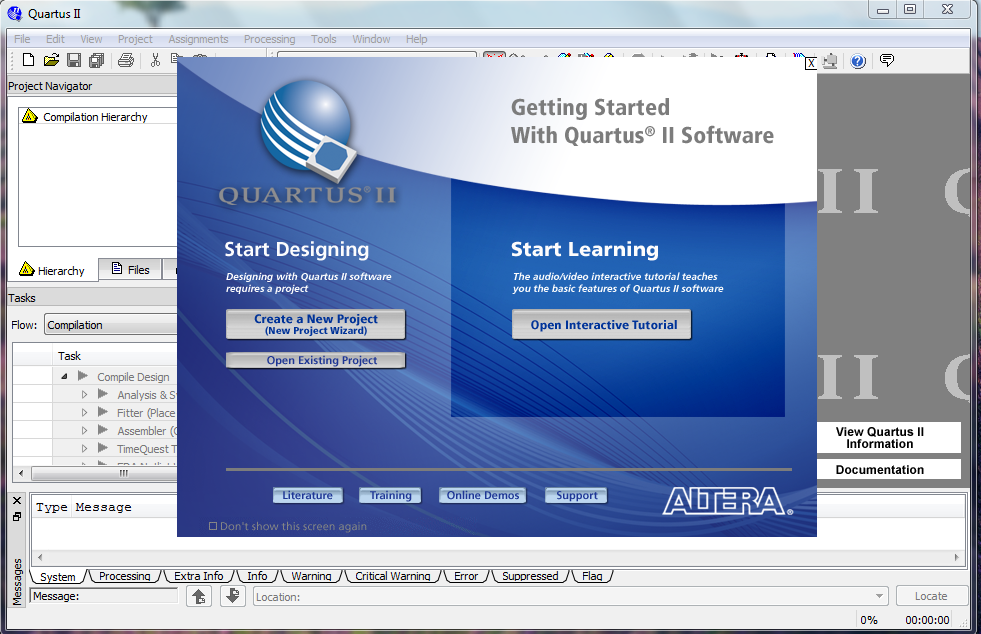Click the Documentation button
Viewport: 981px width, 634px height.
tap(889, 469)
